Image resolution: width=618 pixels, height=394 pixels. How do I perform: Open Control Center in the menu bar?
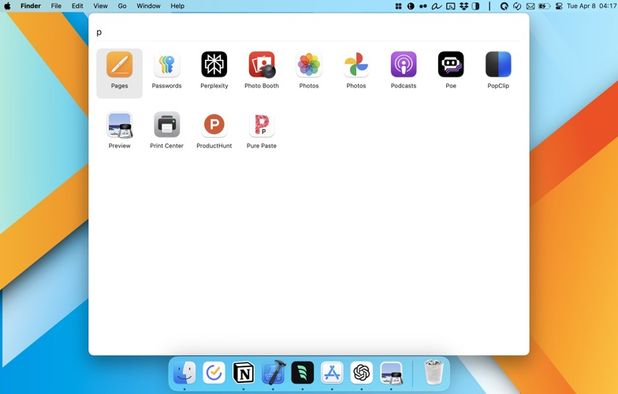(x=558, y=6)
